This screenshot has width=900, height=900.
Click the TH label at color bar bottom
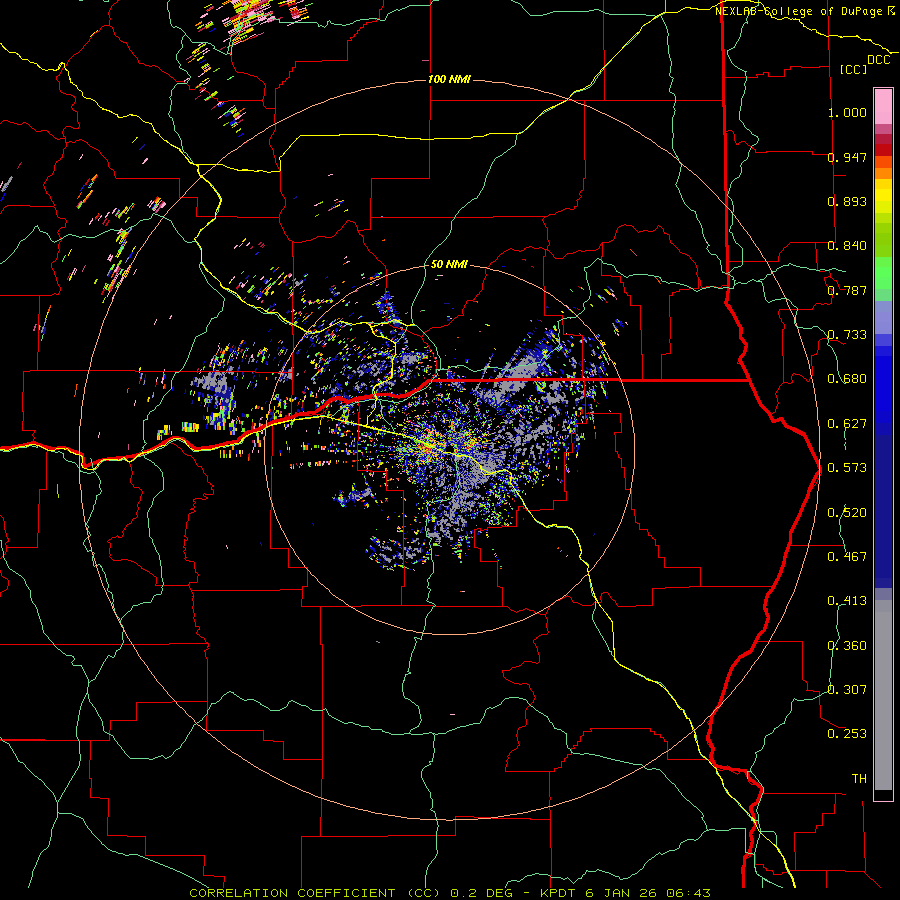coord(859,779)
